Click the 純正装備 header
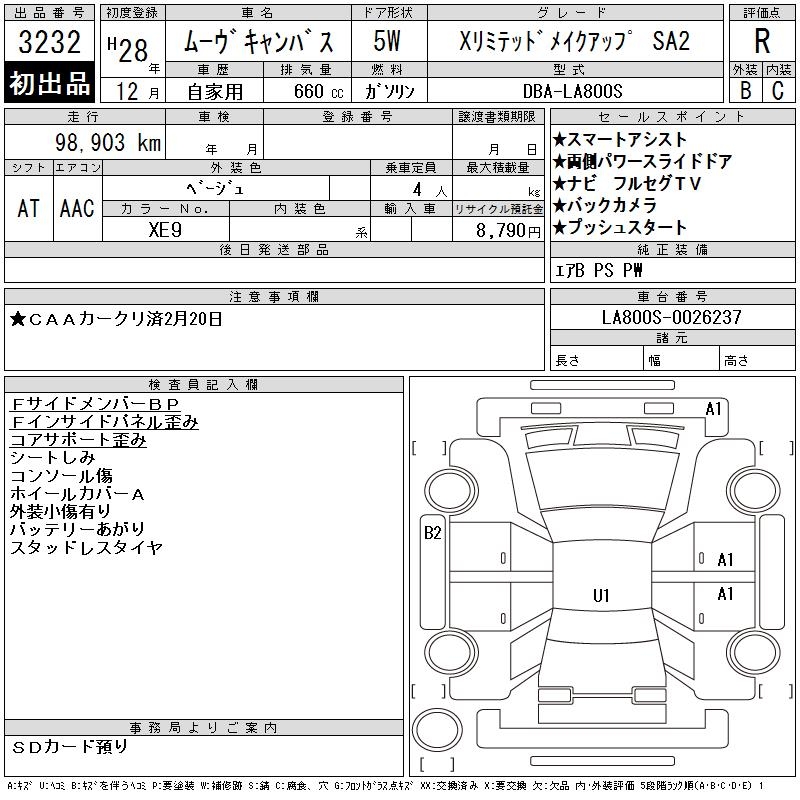The height and width of the screenshot is (800, 800). pos(672,250)
